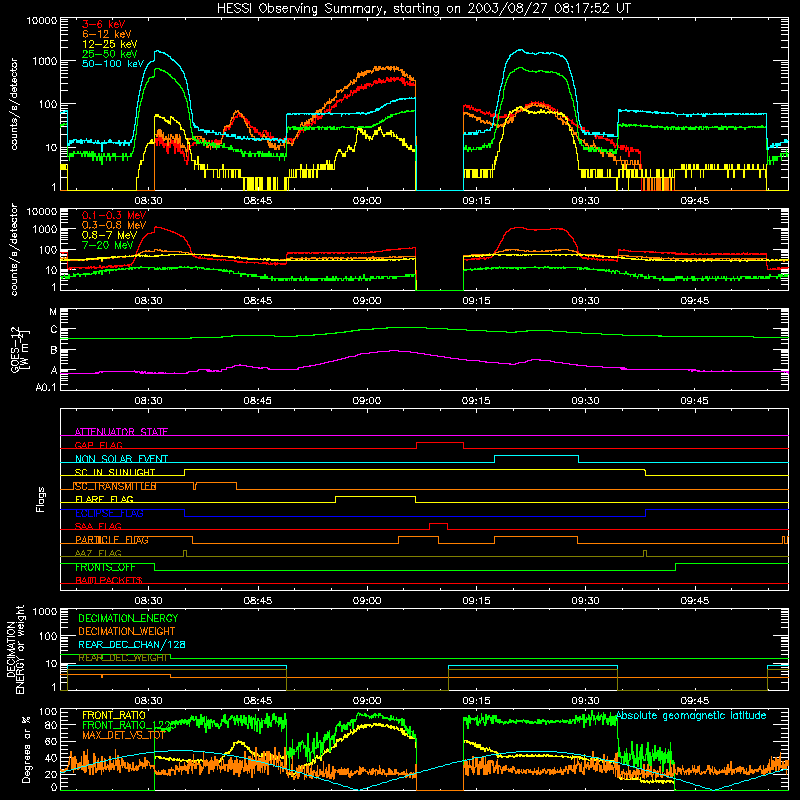Click the 09:00 tick label under the Flags panel
This screenshot has width=800, height=800.
click(x=366, y=601)
